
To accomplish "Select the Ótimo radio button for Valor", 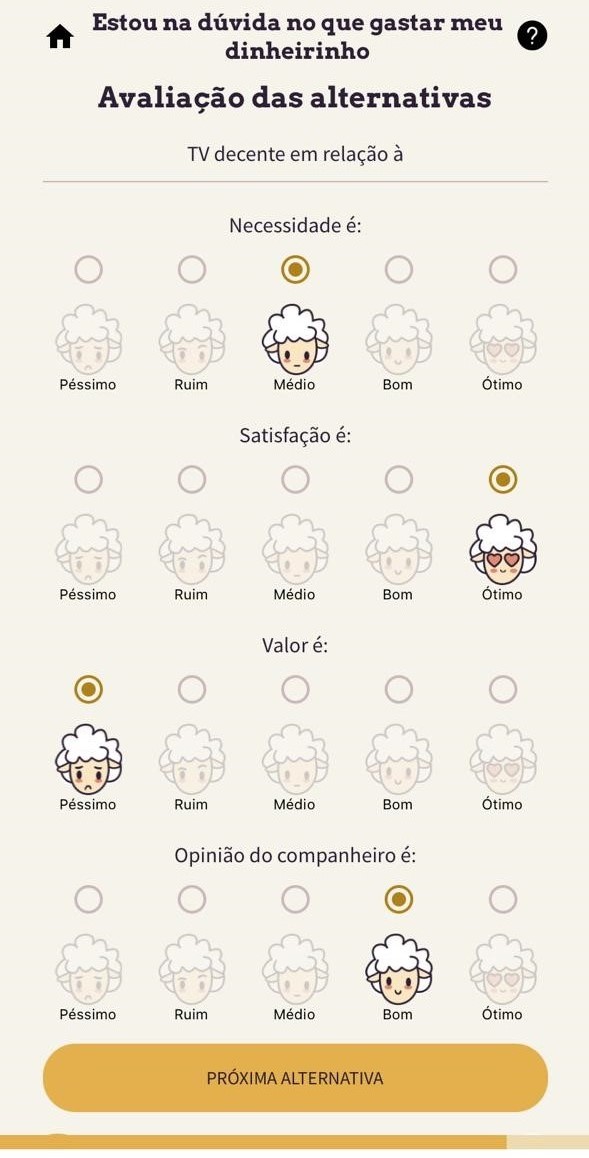I will pyautogui.click(x=503, y=689).
